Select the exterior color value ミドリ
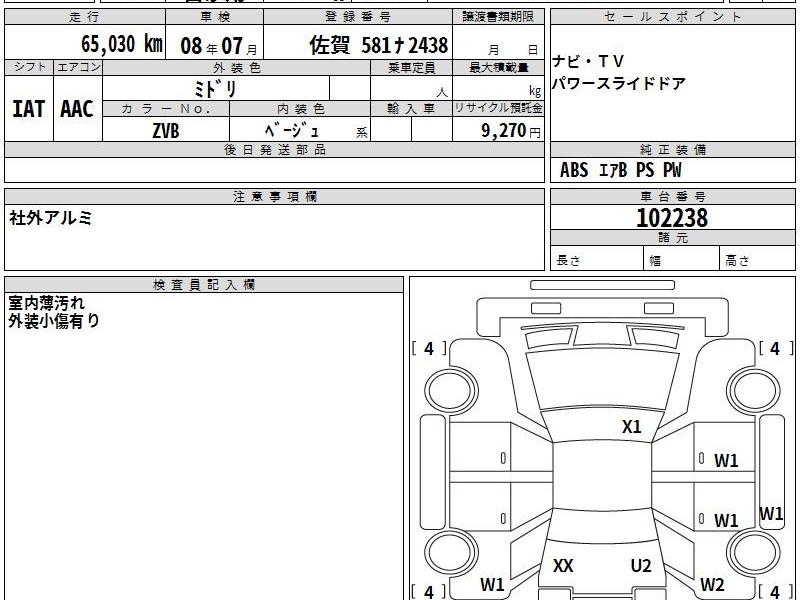 215,89
